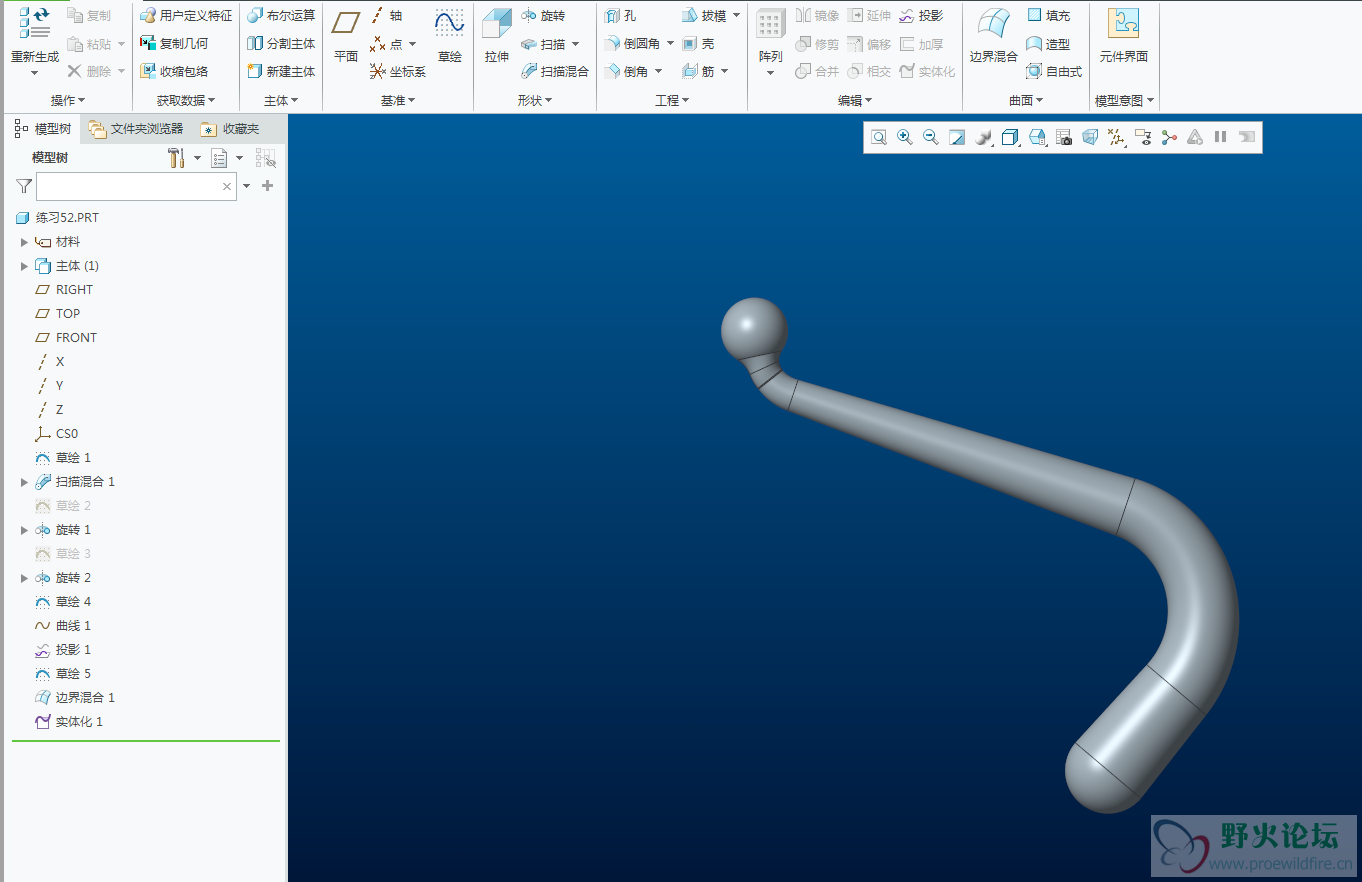
Task: Click 布尔运算 boolean operations
Action: (x=281, y=16)
